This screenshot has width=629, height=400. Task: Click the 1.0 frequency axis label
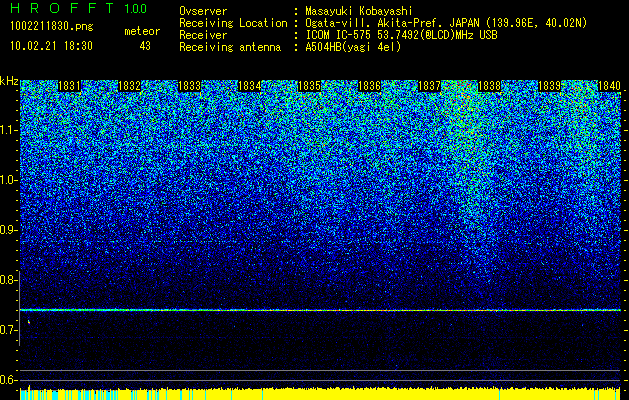[x=8, y=180]
